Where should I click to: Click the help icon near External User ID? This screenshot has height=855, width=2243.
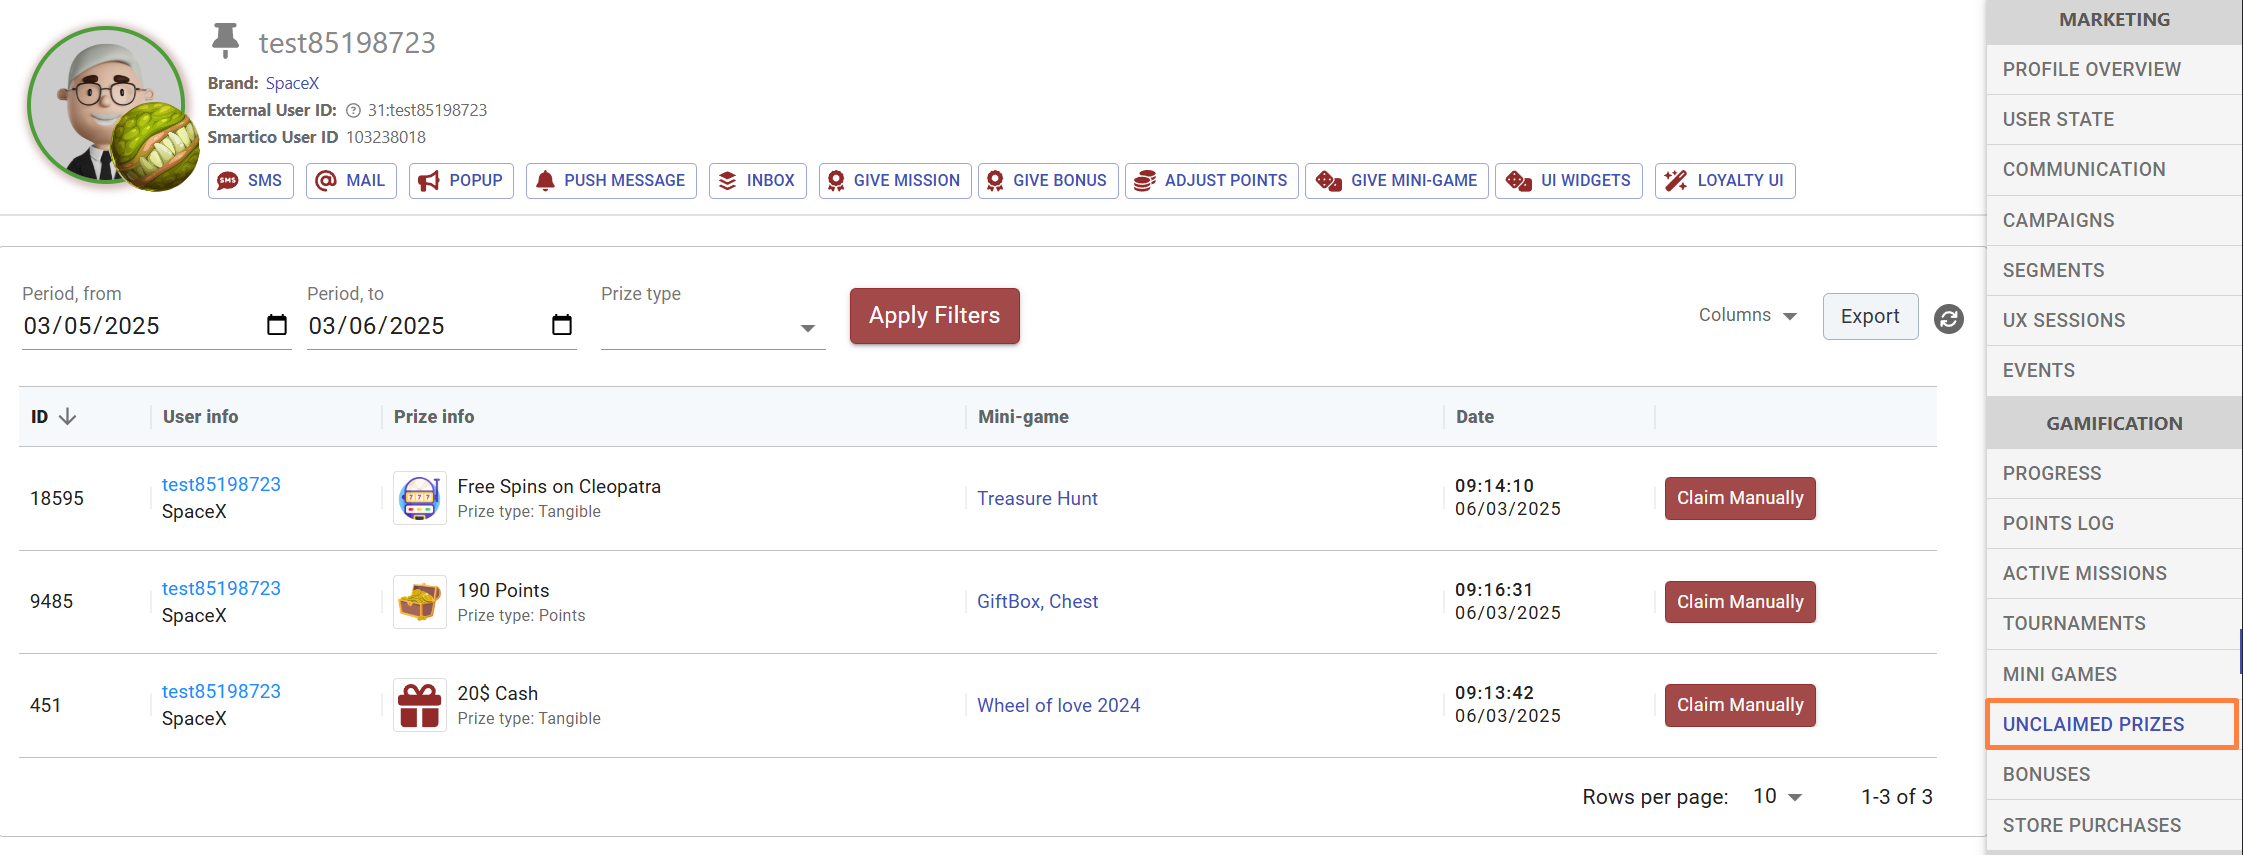[353, 111]
